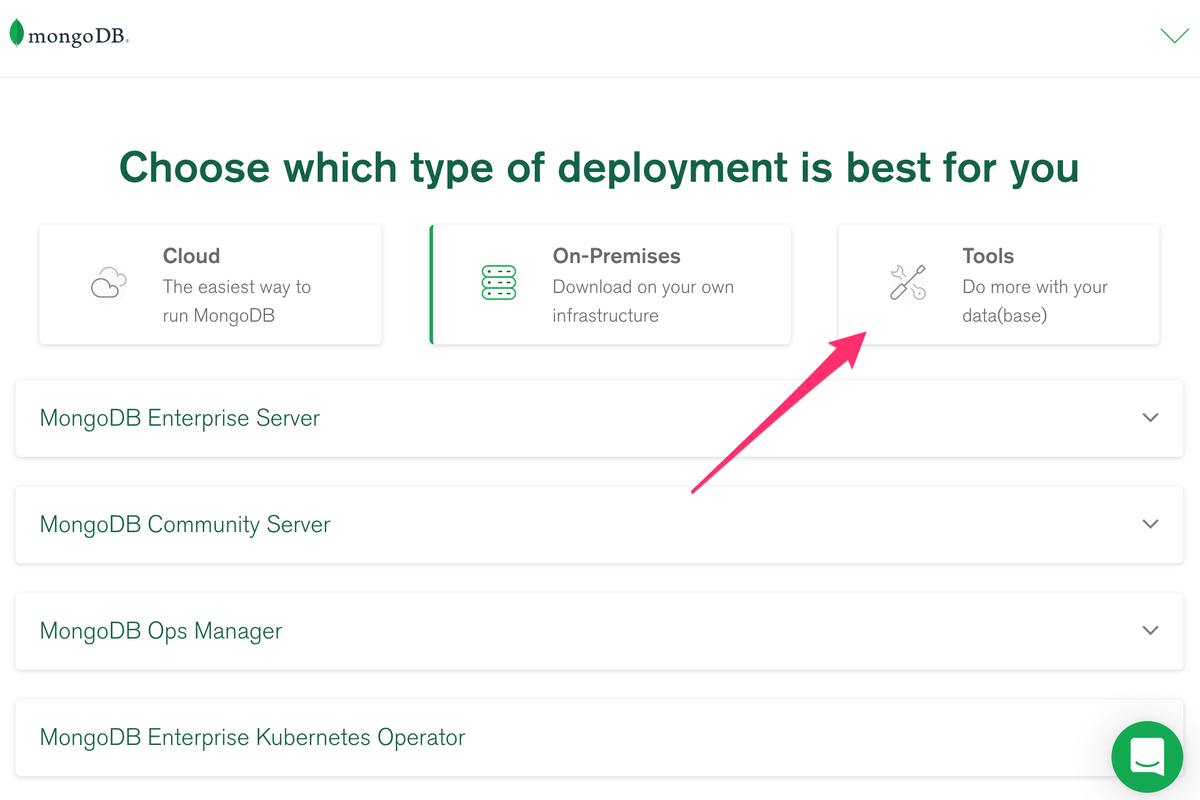Viewport: 1200px width, 800px height.
Task: Select the On-Premises deployment tab
Action: [x=610, y=284]
